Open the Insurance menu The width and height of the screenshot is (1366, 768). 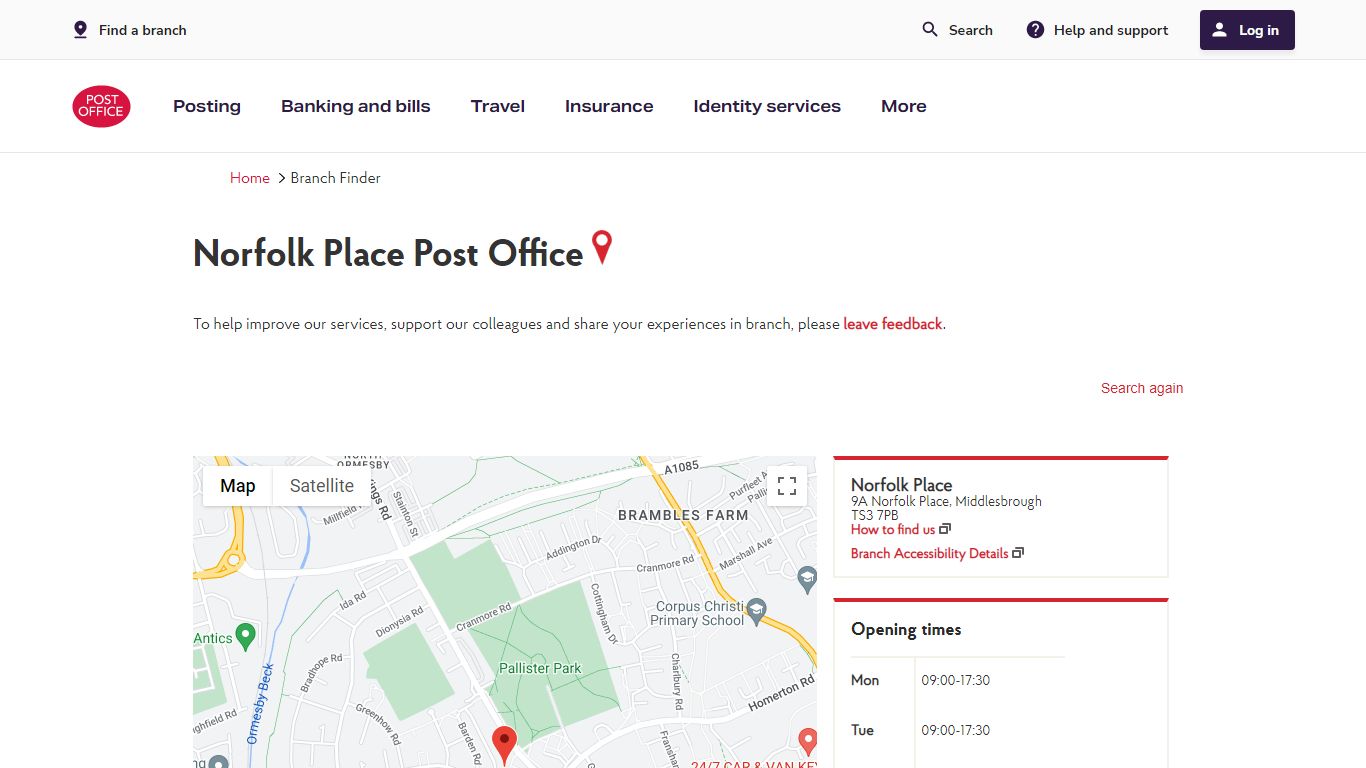pyautogui.click(x=609, y=106)
